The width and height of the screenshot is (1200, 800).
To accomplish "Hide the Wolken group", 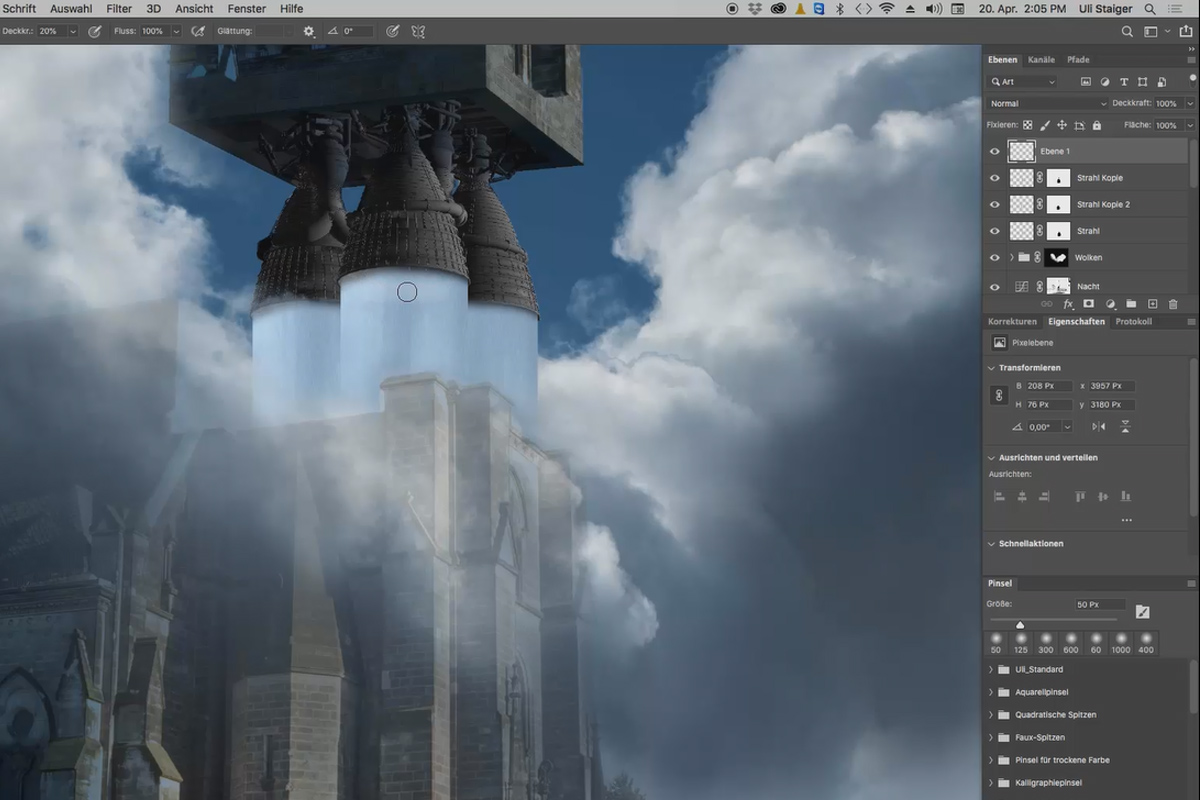I will pos(994,258).
